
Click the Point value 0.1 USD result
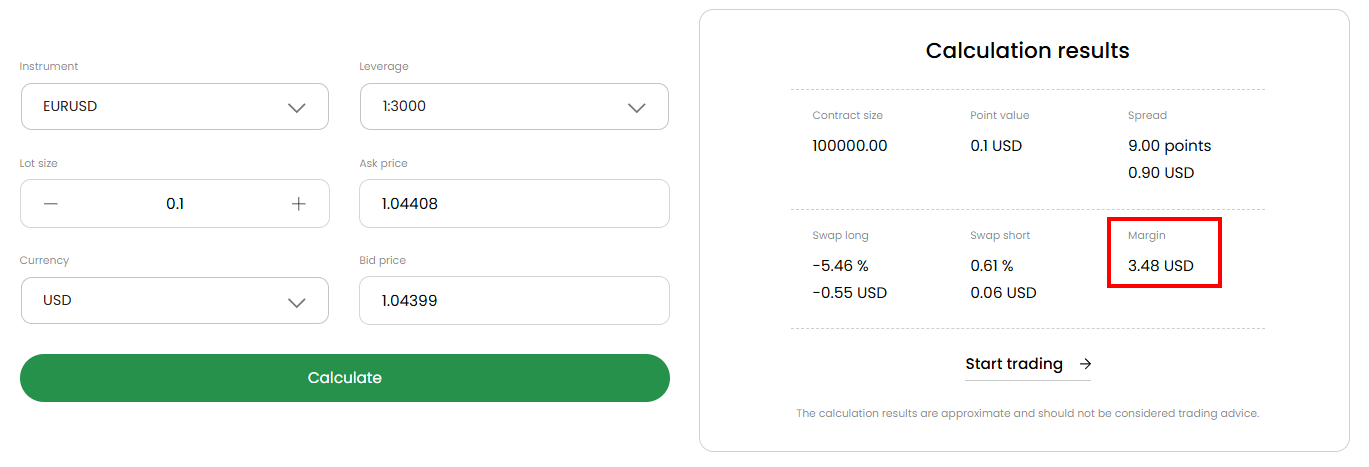coord(996,146)
